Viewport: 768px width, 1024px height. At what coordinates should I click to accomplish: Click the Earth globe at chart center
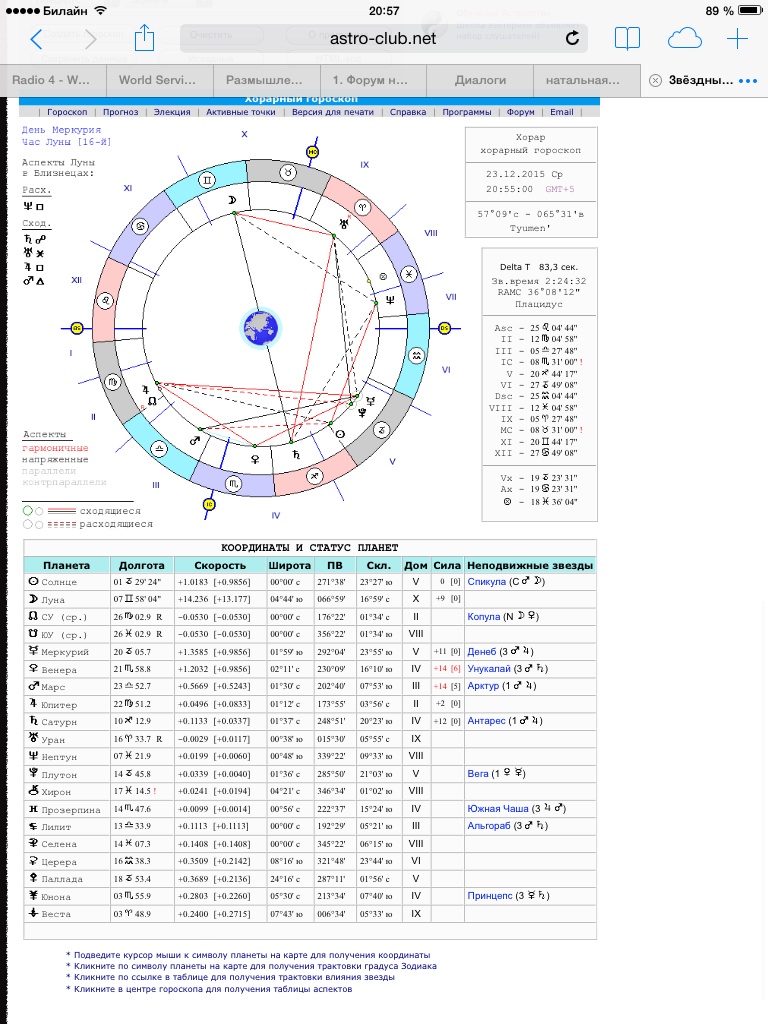[261, 328]
